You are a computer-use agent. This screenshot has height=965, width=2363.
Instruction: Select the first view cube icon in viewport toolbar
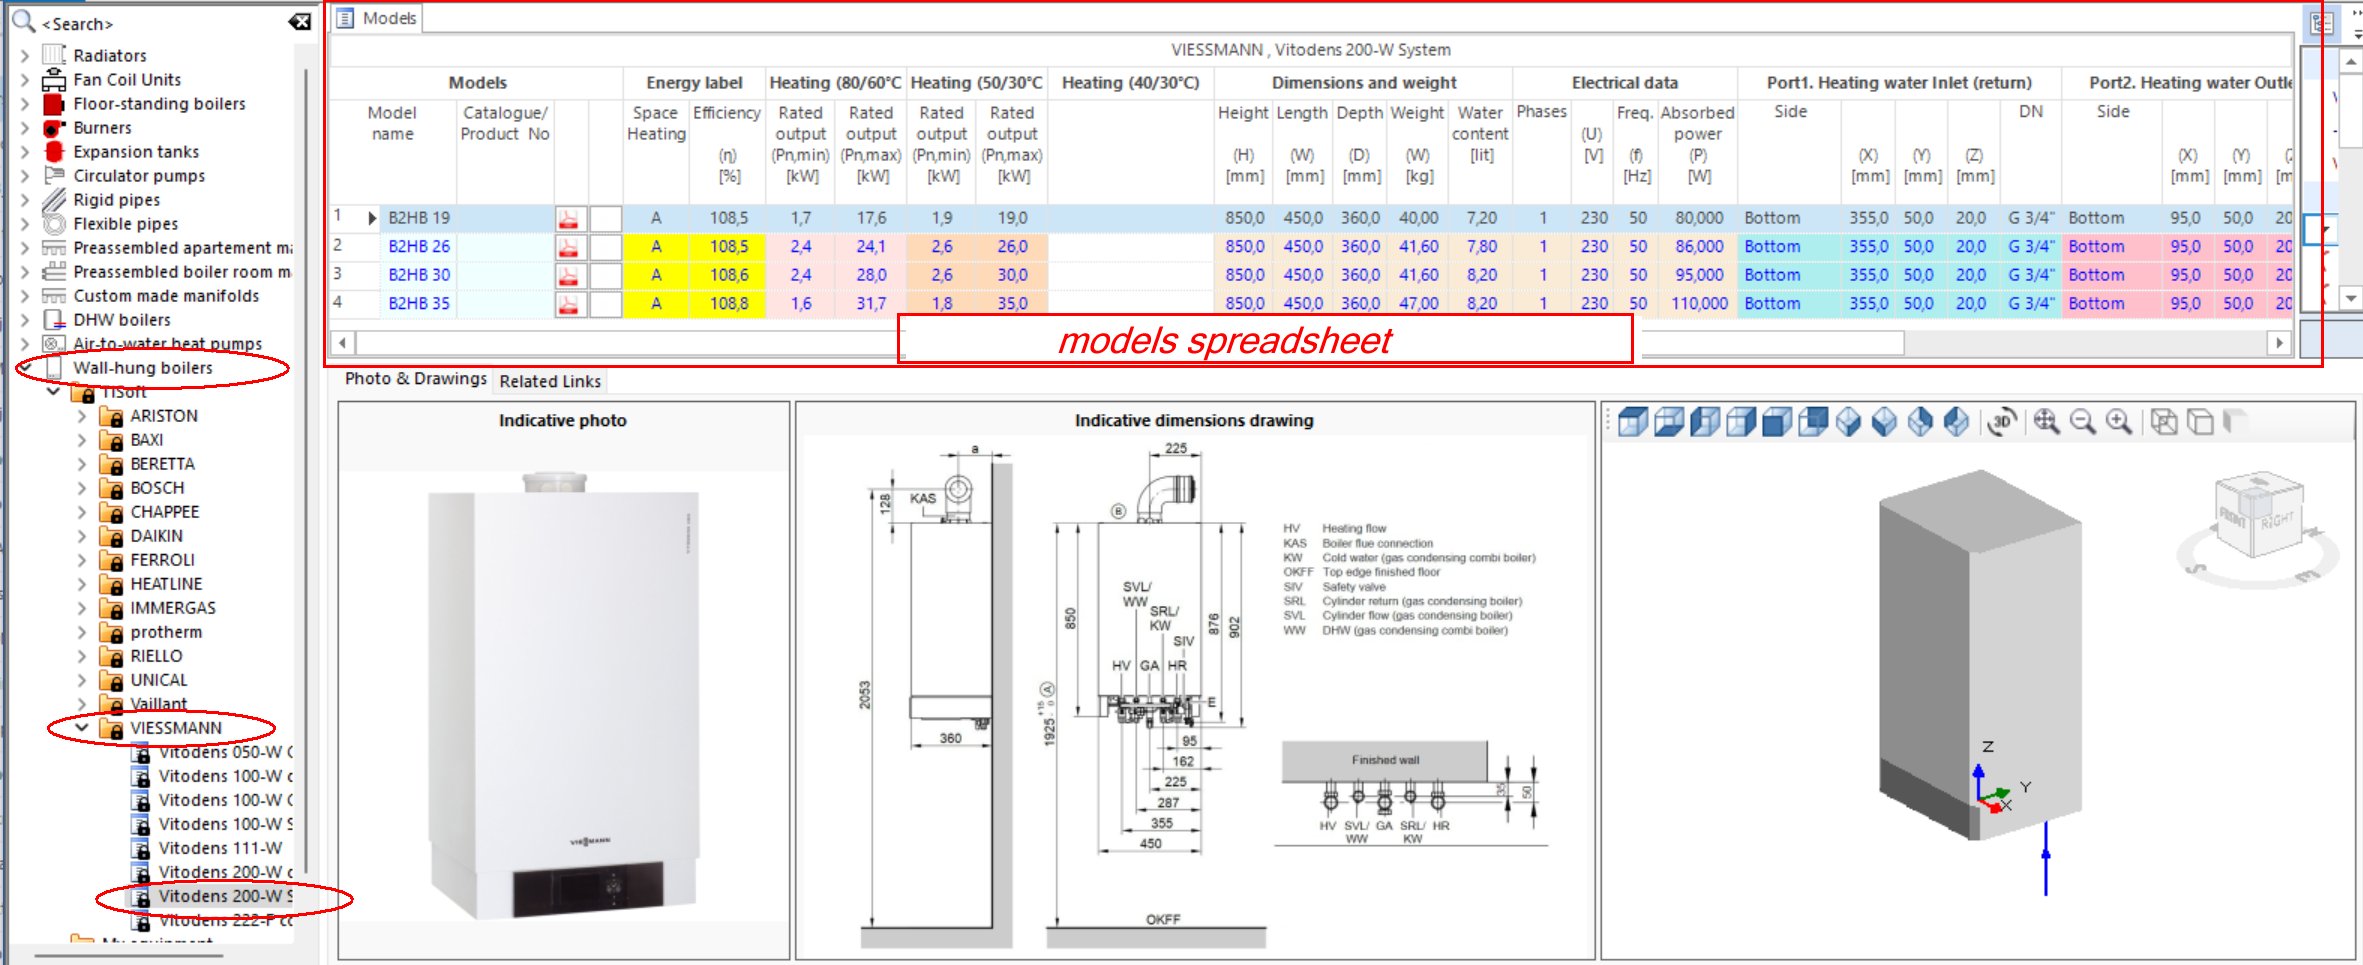click(1633, 420)
